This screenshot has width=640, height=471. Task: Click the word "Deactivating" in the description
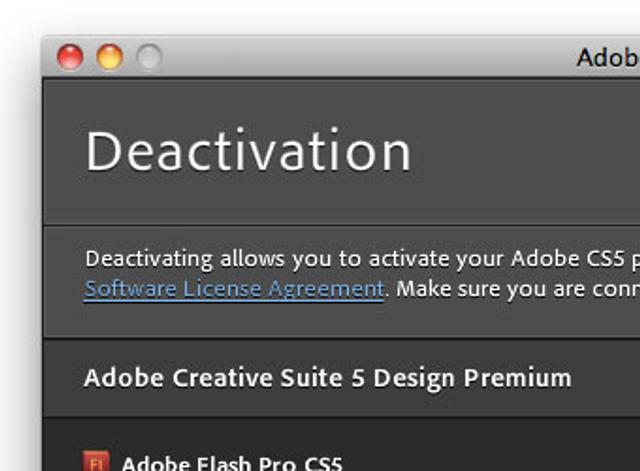149,259
